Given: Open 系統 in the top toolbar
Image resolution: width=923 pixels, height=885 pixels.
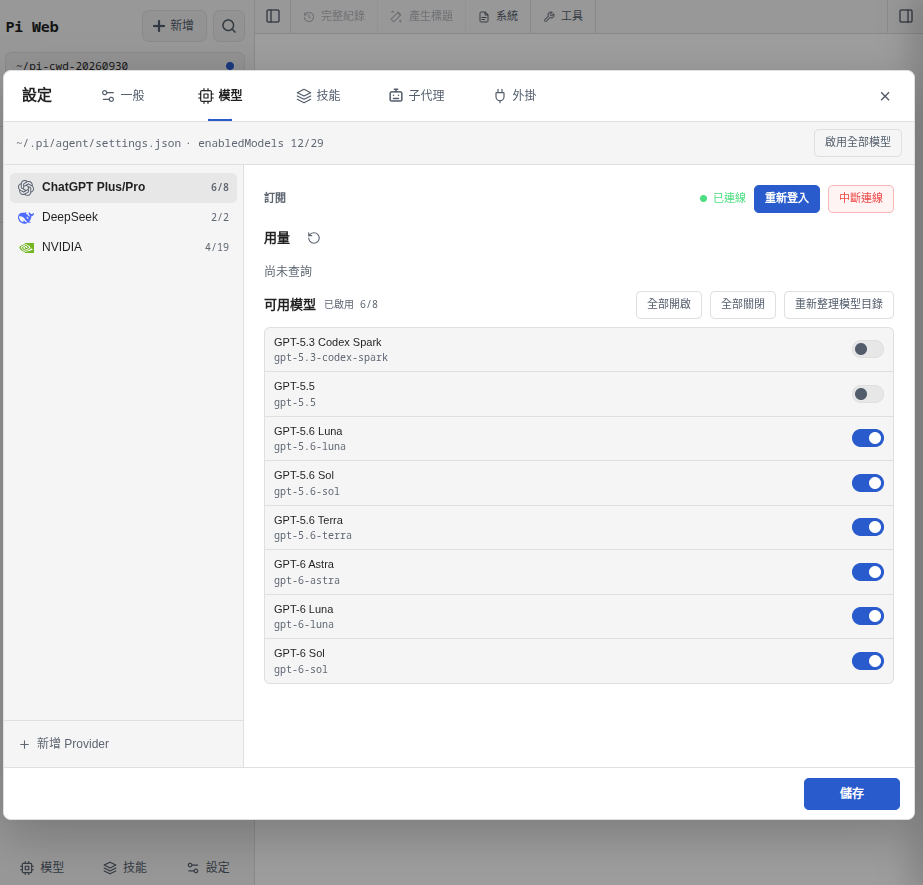Looking at the screenshot, I should tap(498, 16).
